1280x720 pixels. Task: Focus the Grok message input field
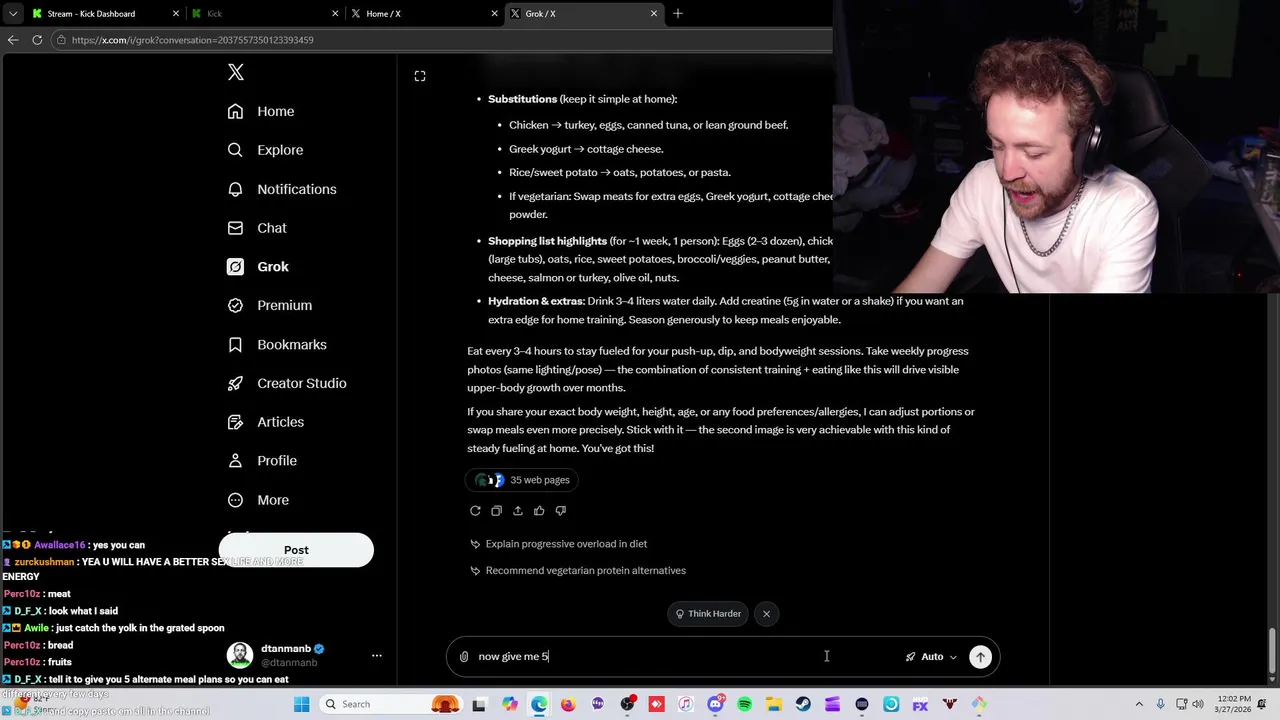click(x=685, y=657)
